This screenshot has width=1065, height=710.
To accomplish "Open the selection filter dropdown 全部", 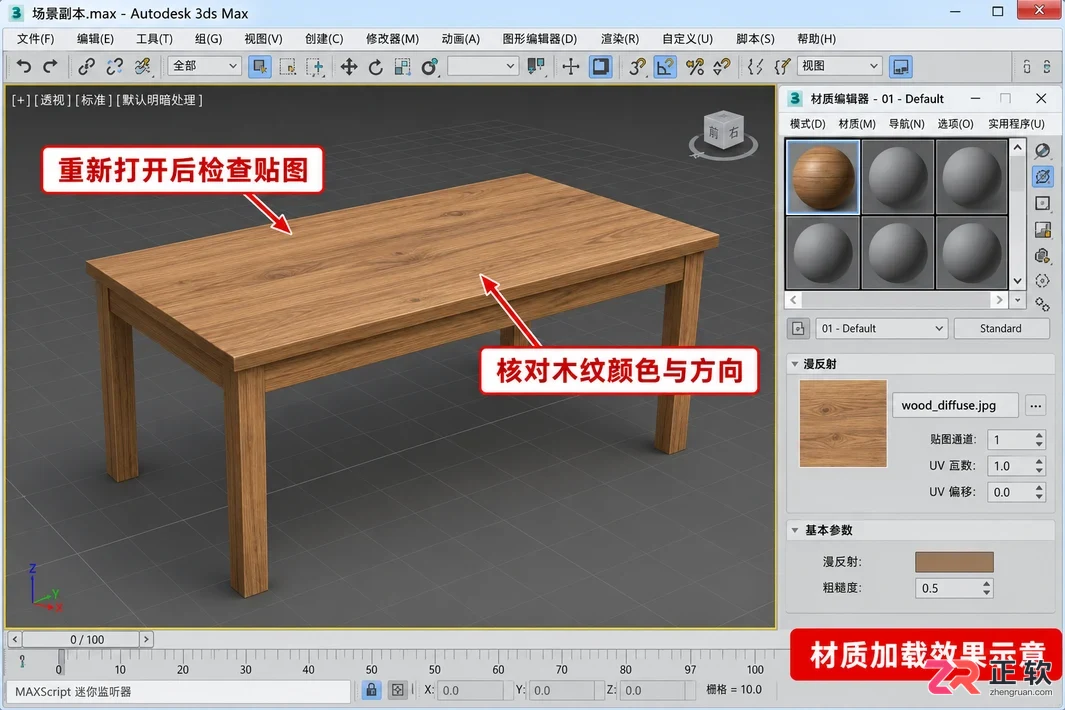I will pyautogui.click(x=204, y=66).
